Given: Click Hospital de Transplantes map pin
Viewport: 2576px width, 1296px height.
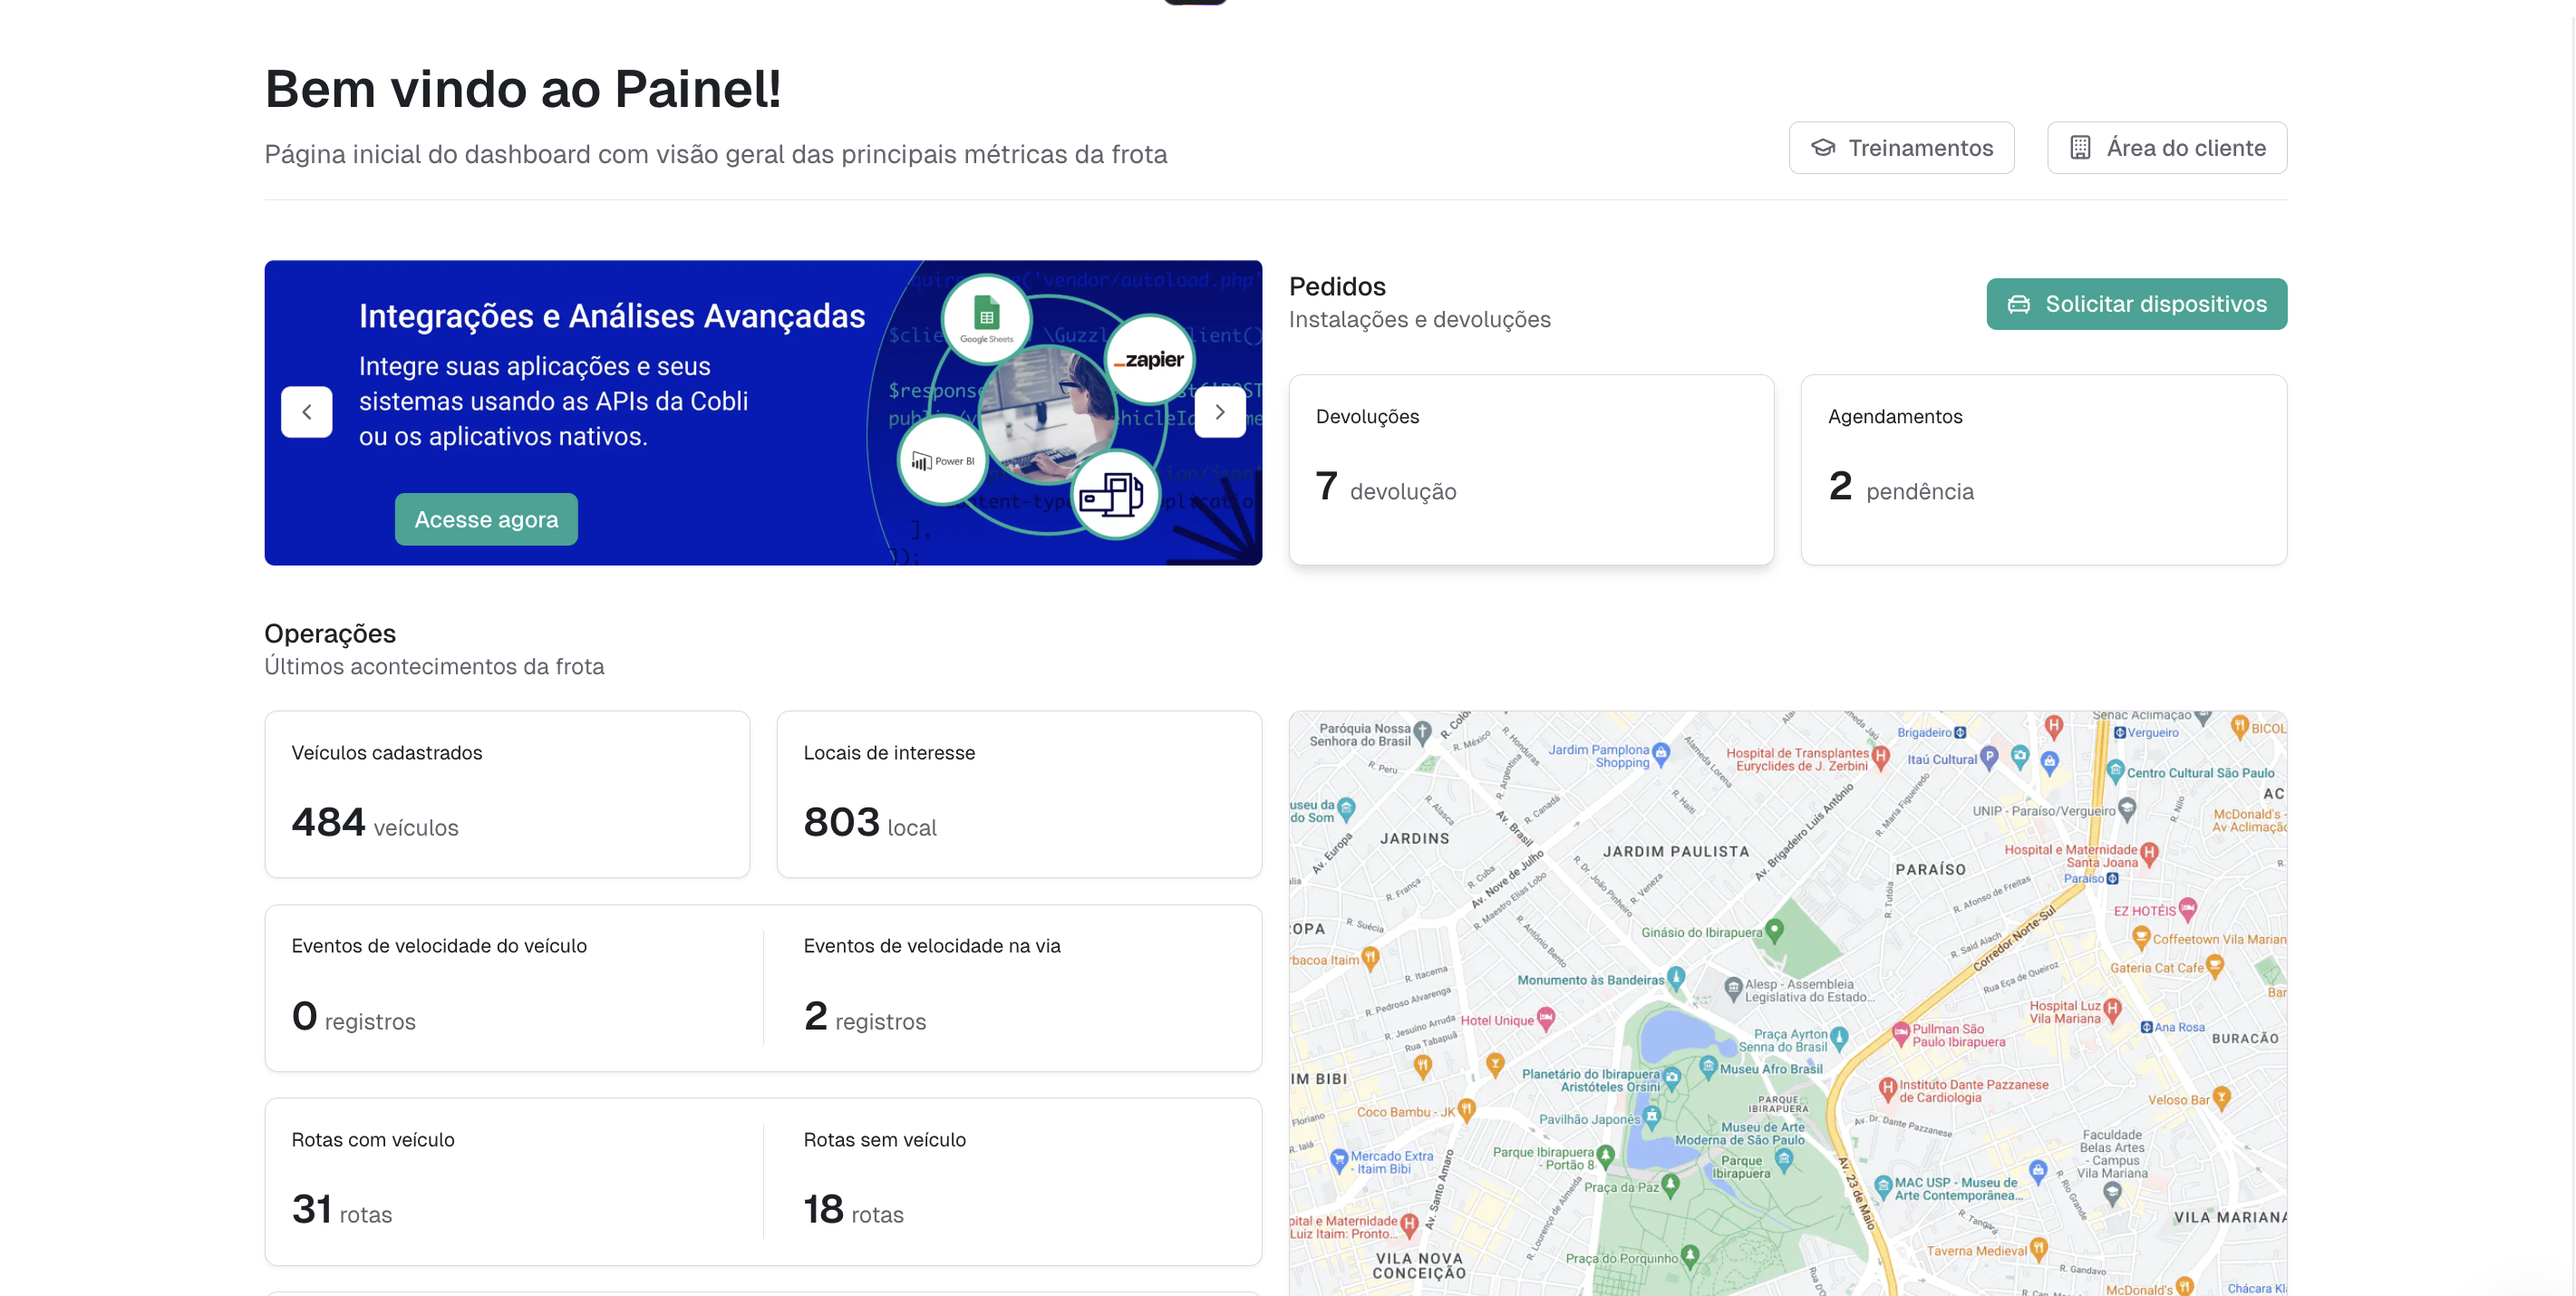Looking at the screenshot, I should click(x=1880, y=756).
